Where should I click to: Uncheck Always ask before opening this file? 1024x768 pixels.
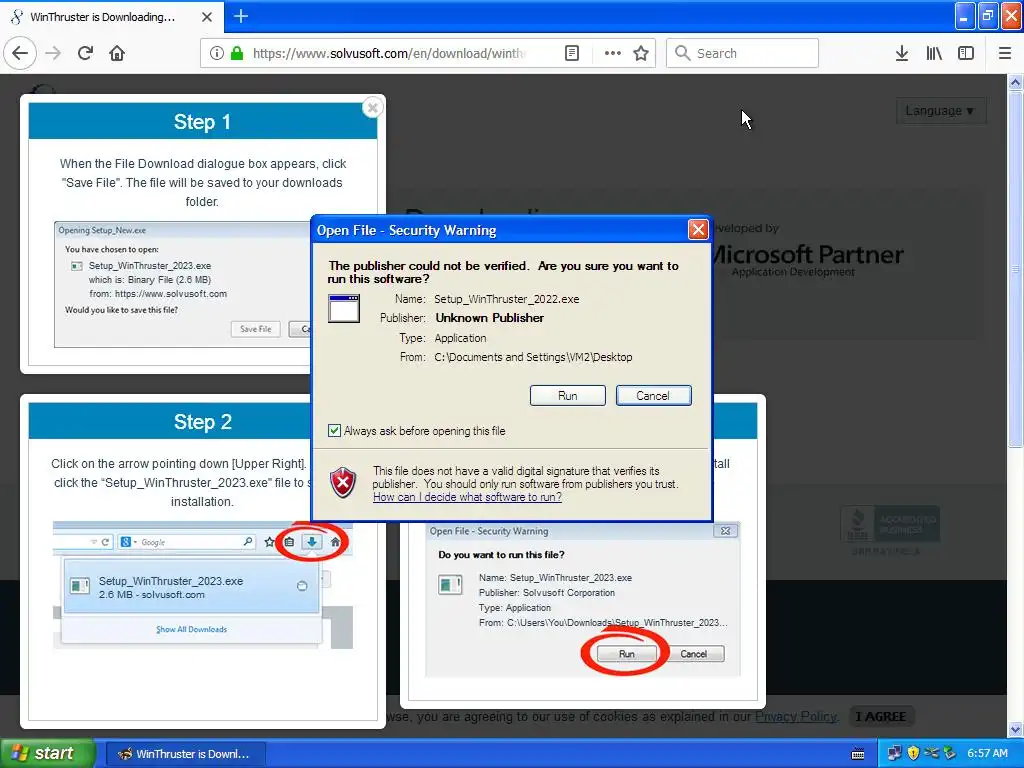tap(334, 430)
